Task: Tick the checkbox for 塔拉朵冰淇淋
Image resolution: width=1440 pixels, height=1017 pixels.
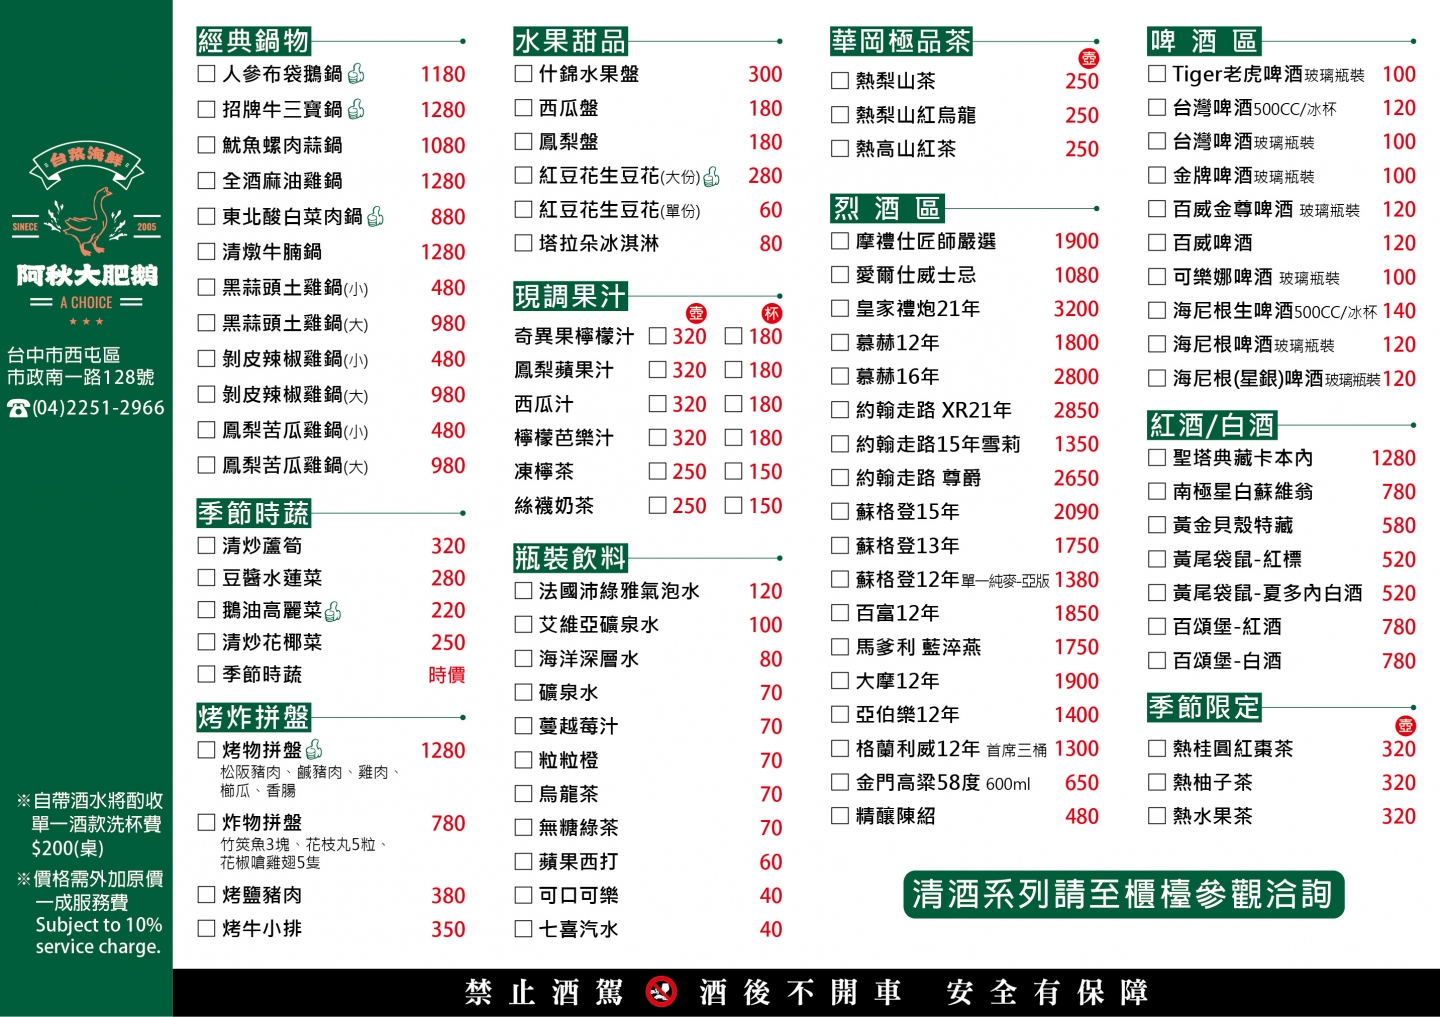Action: pyautogui.click(x=523, y=243)
